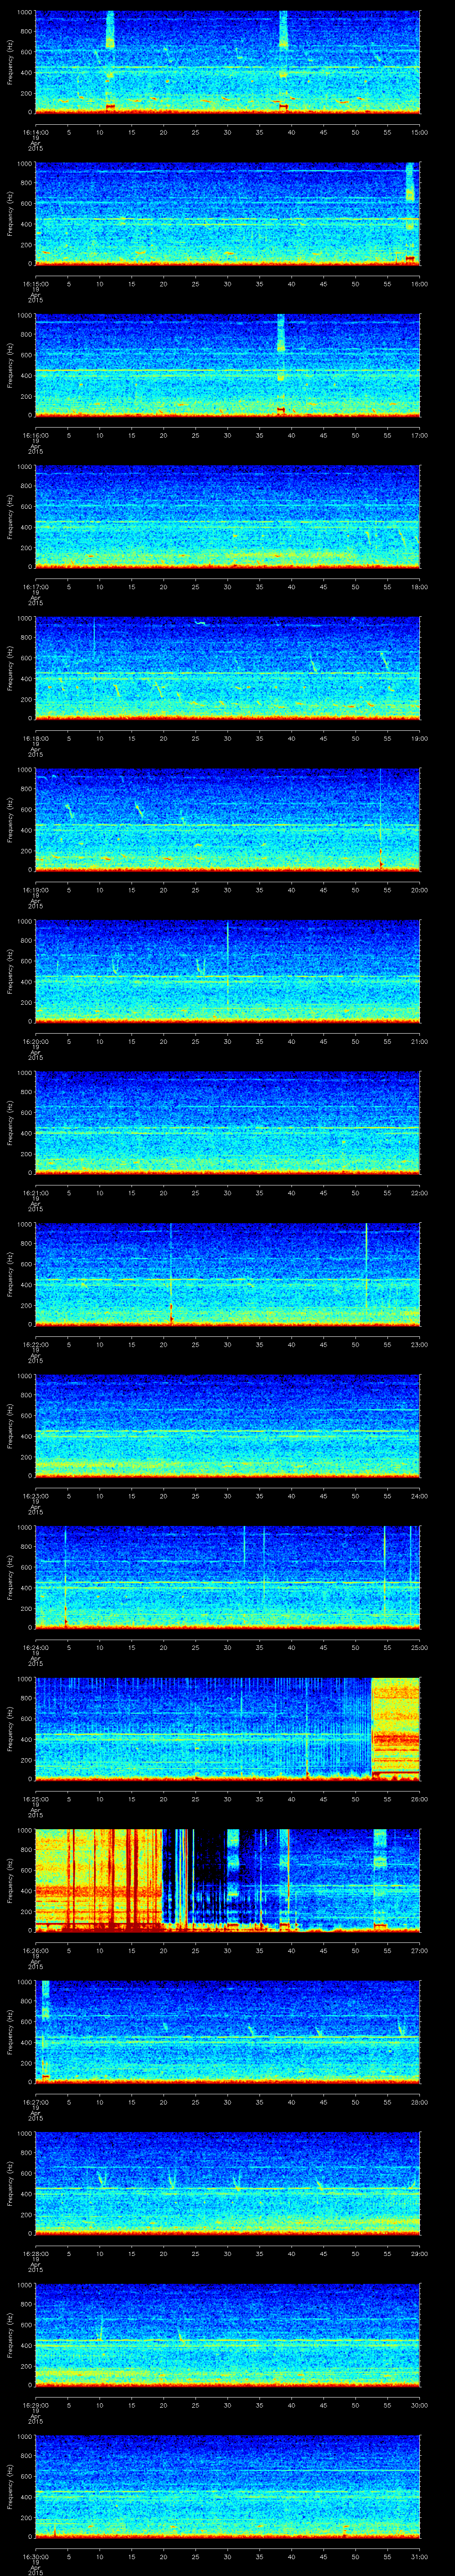455x2576 pixels.
Task: Click the 16:17:00 start time label
Action: tap(35, 588)
